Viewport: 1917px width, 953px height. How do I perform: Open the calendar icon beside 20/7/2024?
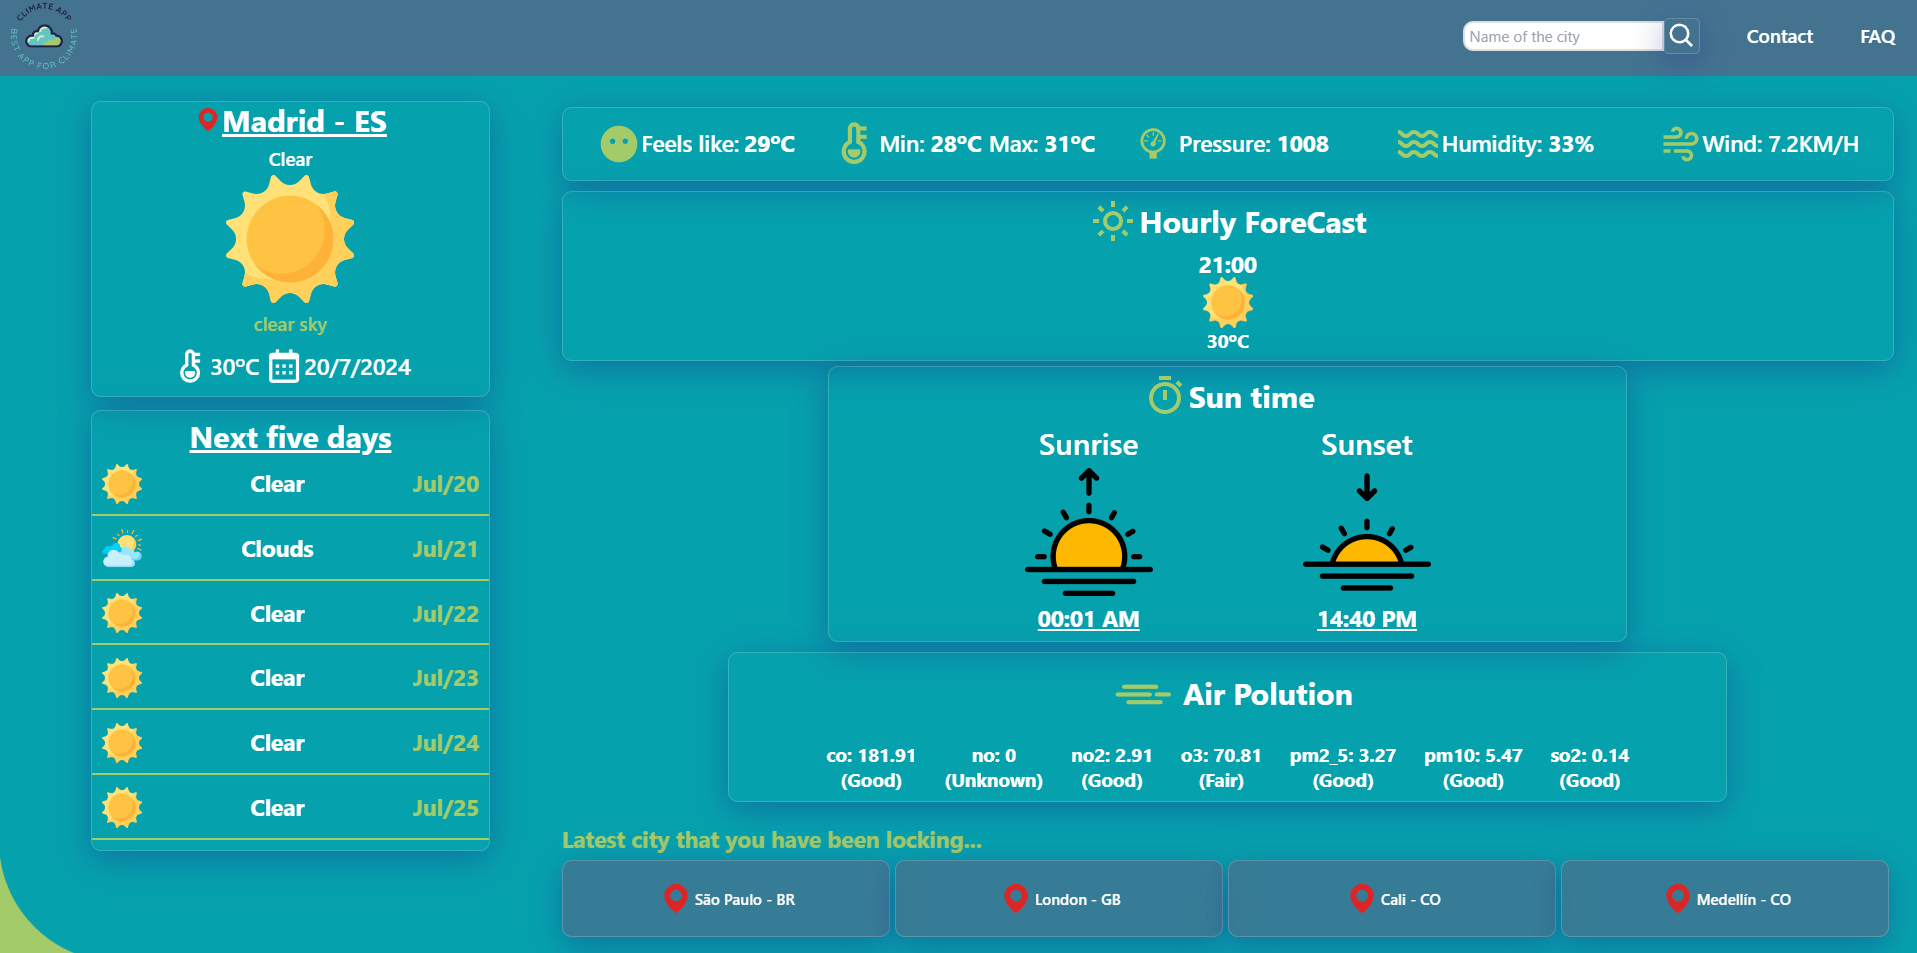[283, 367]
